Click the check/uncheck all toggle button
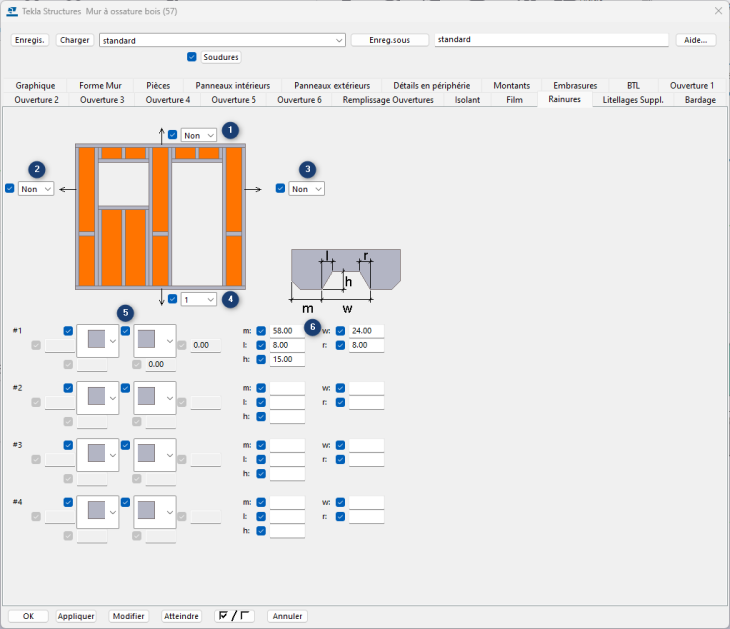Viewport: 730px width, 629px height. 235,616
